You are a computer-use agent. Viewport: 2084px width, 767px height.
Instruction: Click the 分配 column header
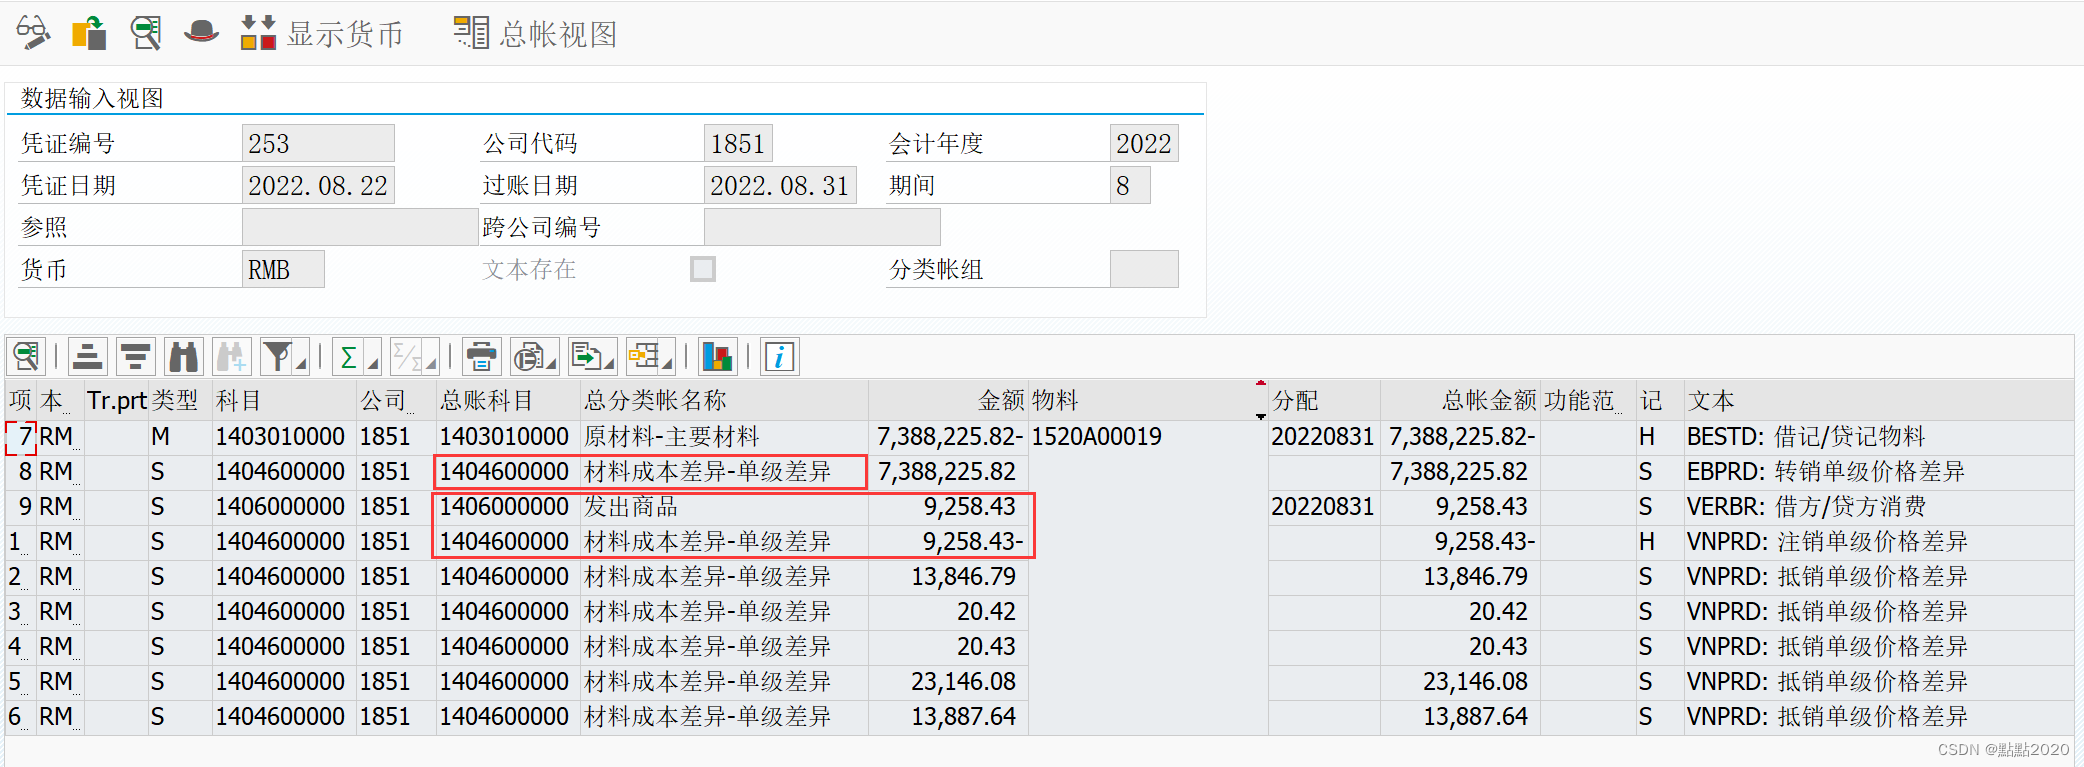pos(1324,401)
